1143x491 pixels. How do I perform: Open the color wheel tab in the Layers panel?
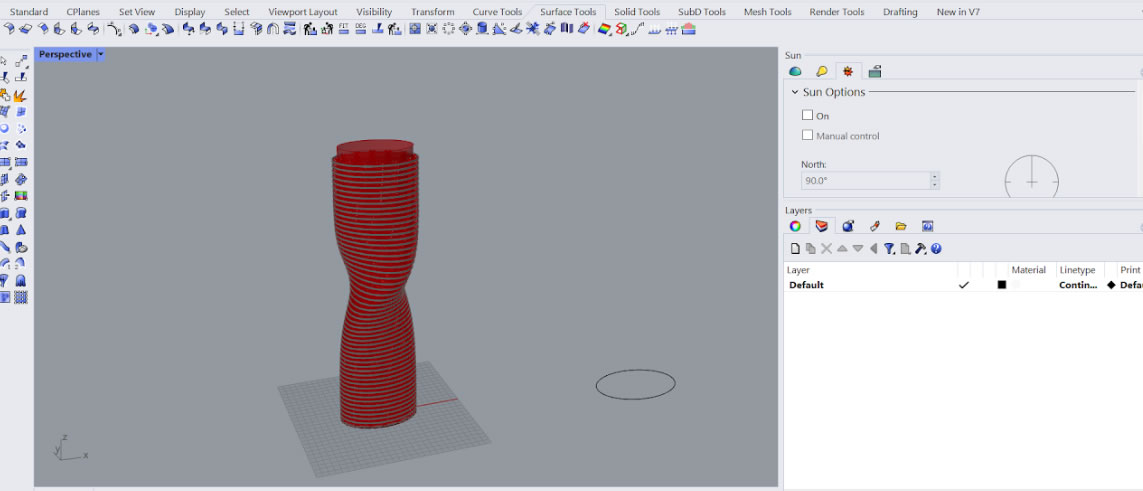(795, 226)
